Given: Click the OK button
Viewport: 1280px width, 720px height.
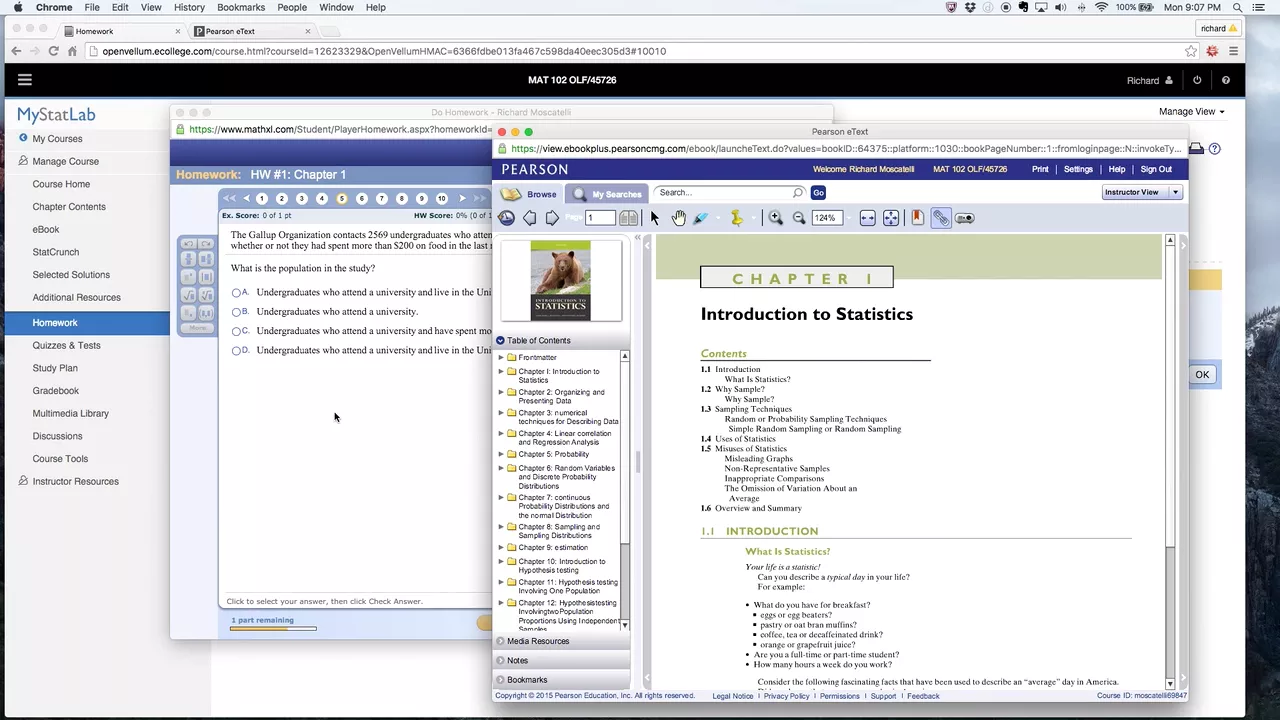Looking at the screenshot, I should coord(1202,375).
